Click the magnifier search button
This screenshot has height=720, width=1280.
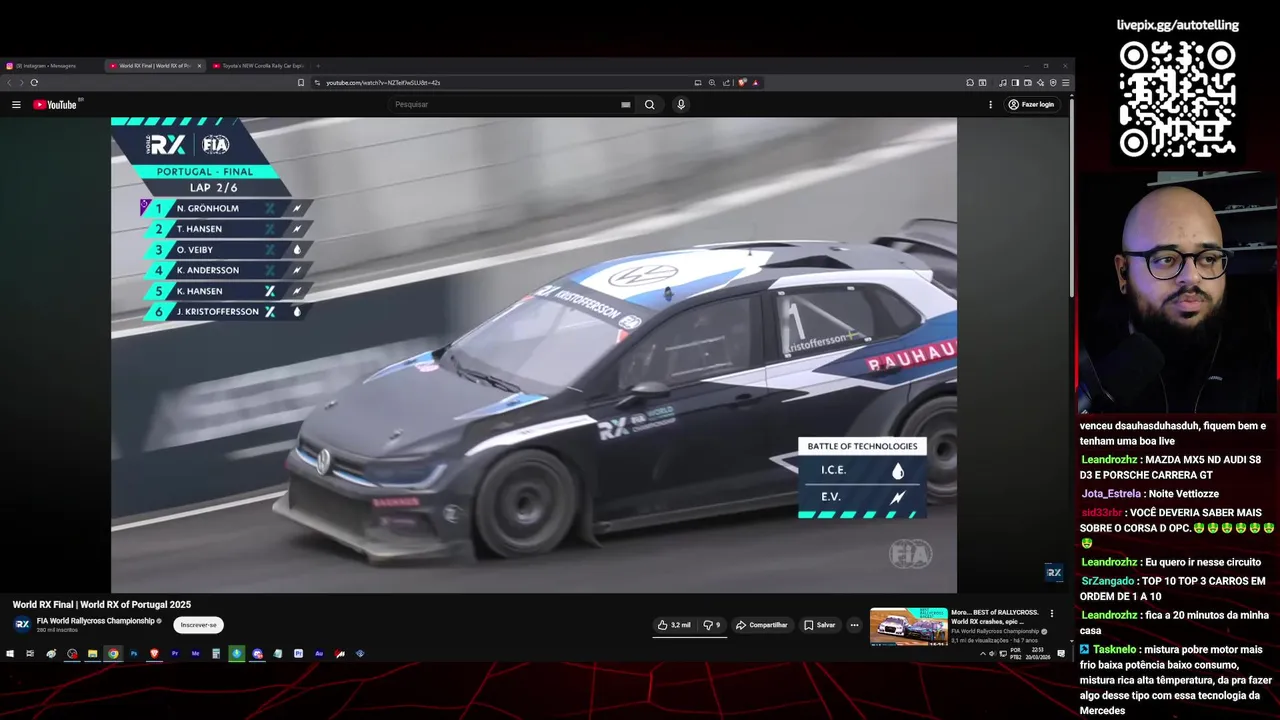click(x=649, y=104)
